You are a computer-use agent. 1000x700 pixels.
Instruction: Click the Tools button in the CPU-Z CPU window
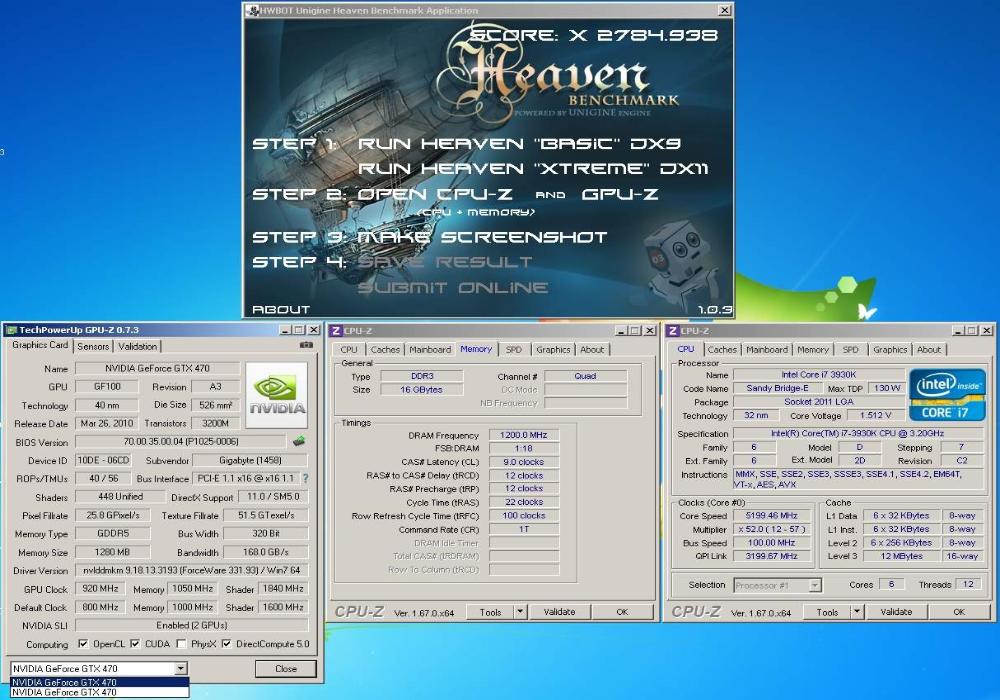tap(827, 612)
